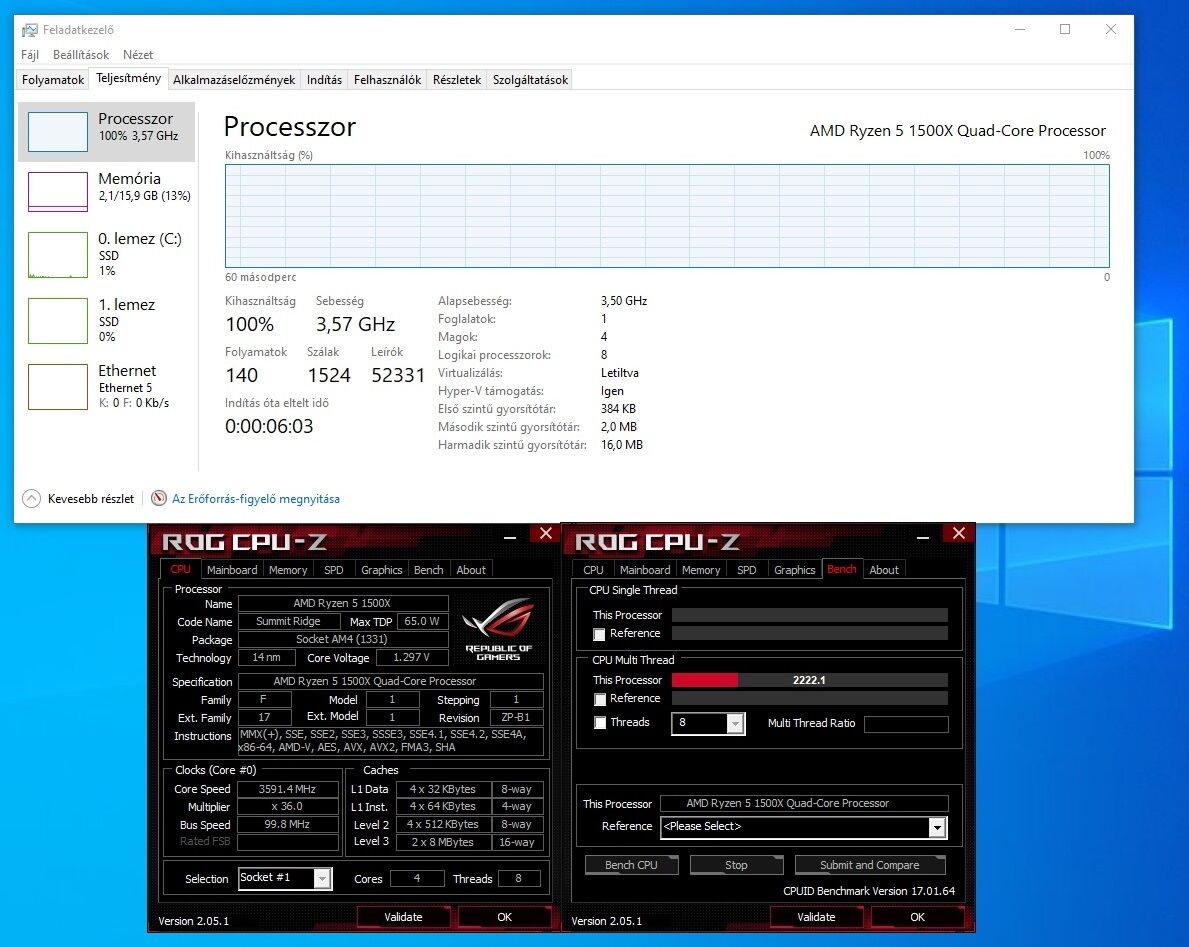Image resolution: width=1189 pixels, height=947 pixels.
Task: Select the Processzor usage thumbnail
Action: [58, 132]
